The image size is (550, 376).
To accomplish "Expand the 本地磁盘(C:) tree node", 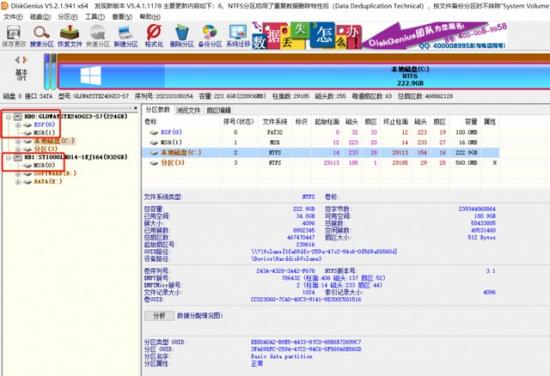I will tap(18, 141).
